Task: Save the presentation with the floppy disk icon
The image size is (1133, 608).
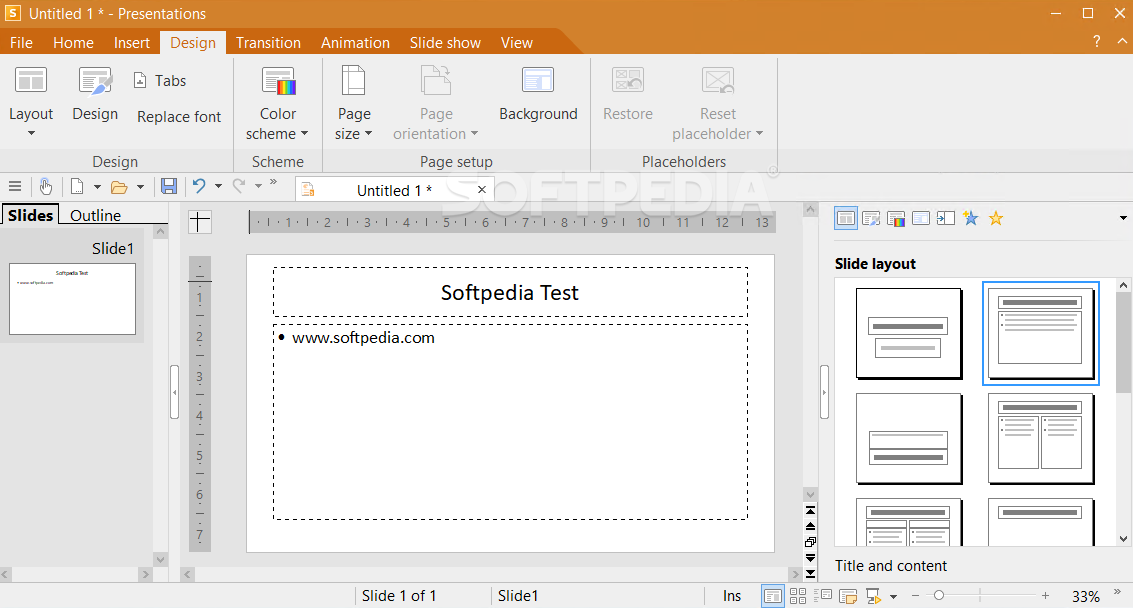Action: [x=168, y=187]
